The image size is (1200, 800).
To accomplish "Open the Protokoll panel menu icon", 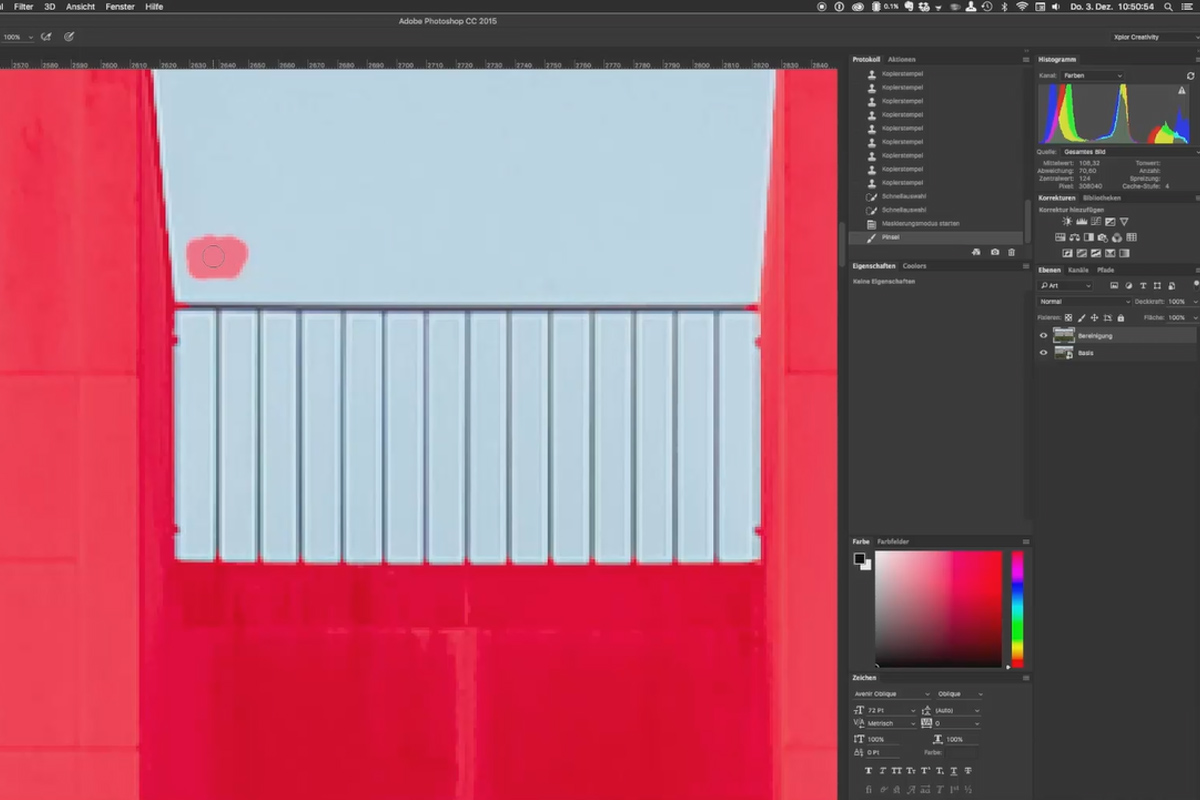I will tap(1025, 59).
